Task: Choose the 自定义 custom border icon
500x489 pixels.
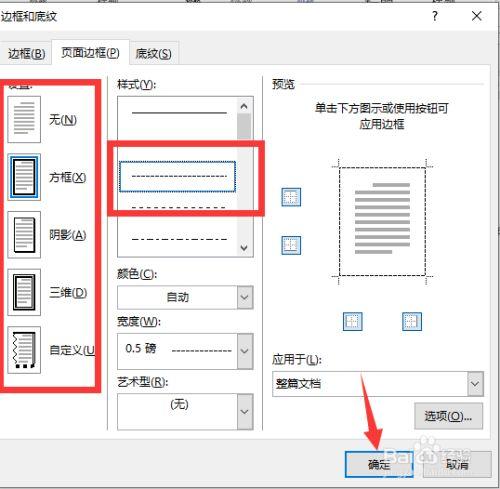Action: 24,350
